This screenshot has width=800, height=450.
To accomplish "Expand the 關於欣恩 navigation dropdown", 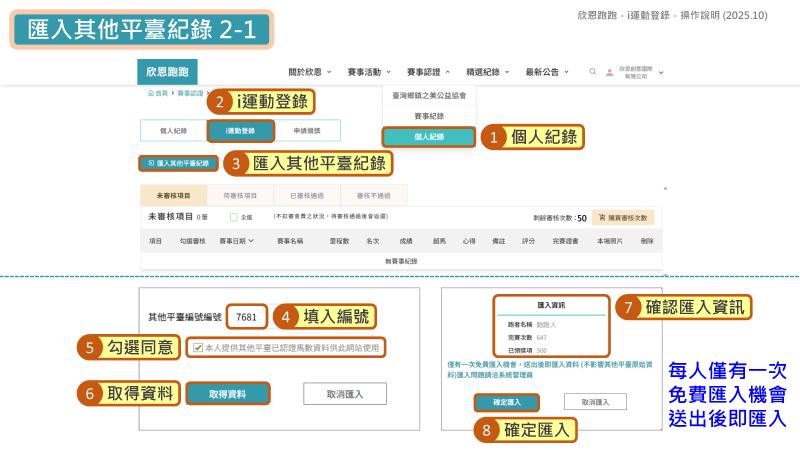I will [310, 72].
